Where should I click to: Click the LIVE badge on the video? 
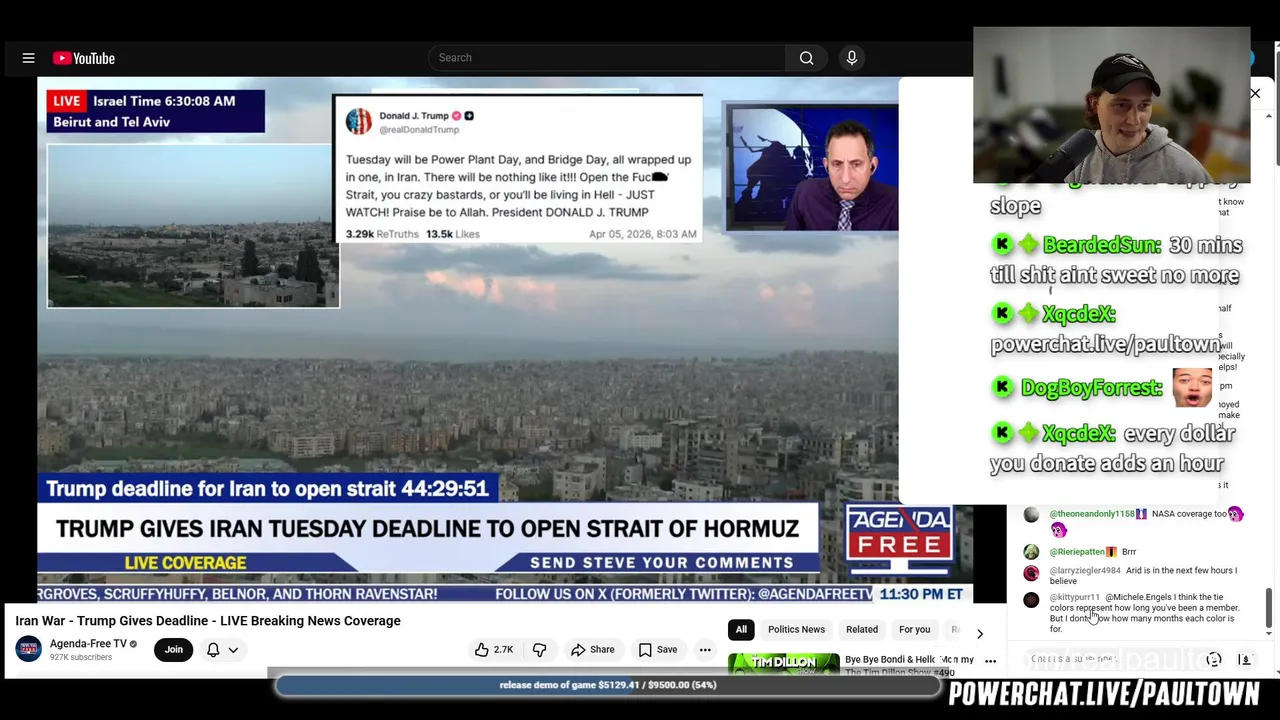[x=67, y=101]
